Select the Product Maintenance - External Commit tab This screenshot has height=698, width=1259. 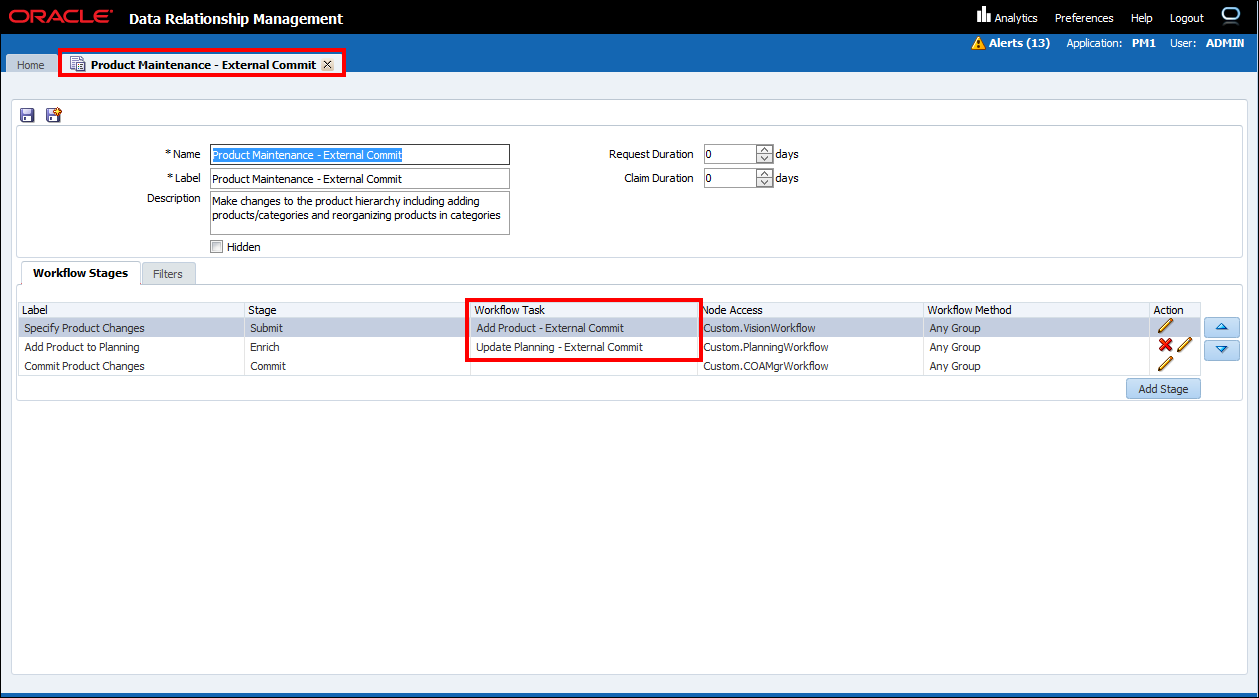tap(203, 65)
